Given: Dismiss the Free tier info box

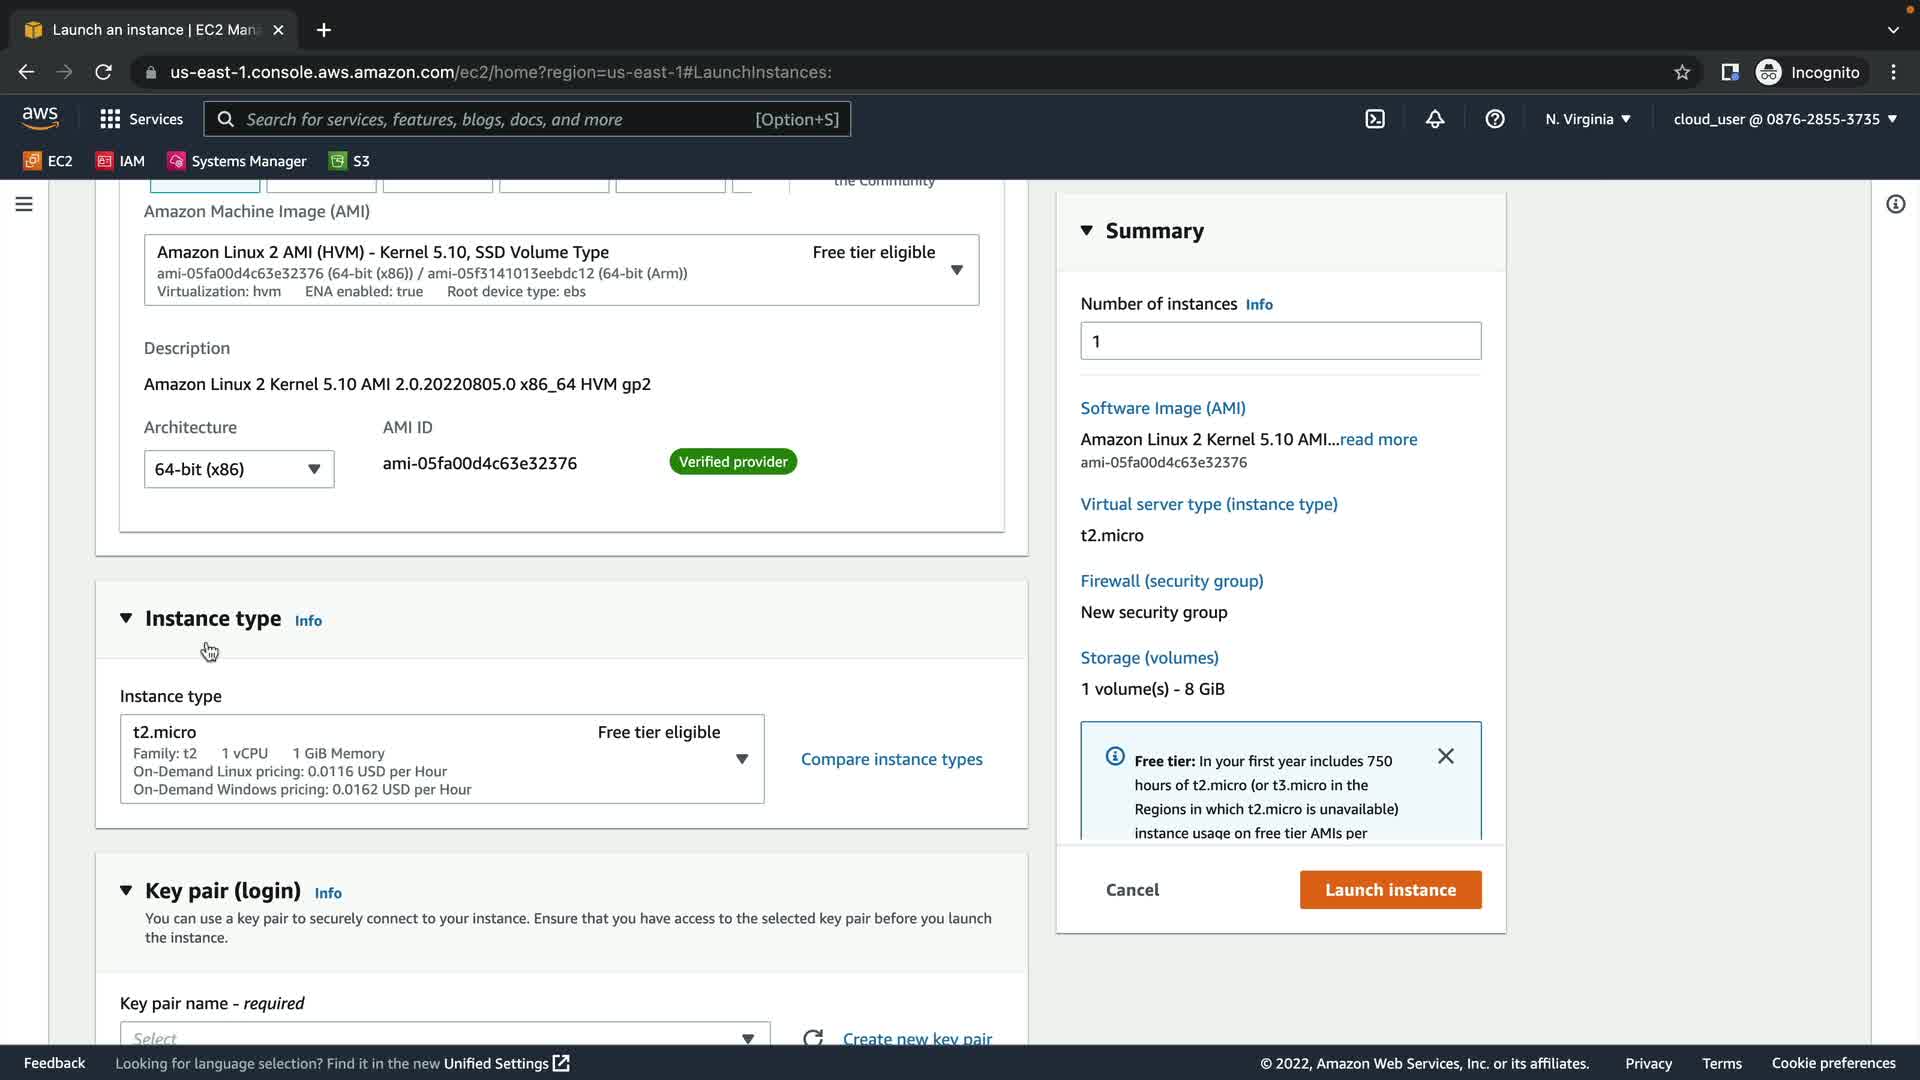Looking at the screenshot, I should point(1446,756).
